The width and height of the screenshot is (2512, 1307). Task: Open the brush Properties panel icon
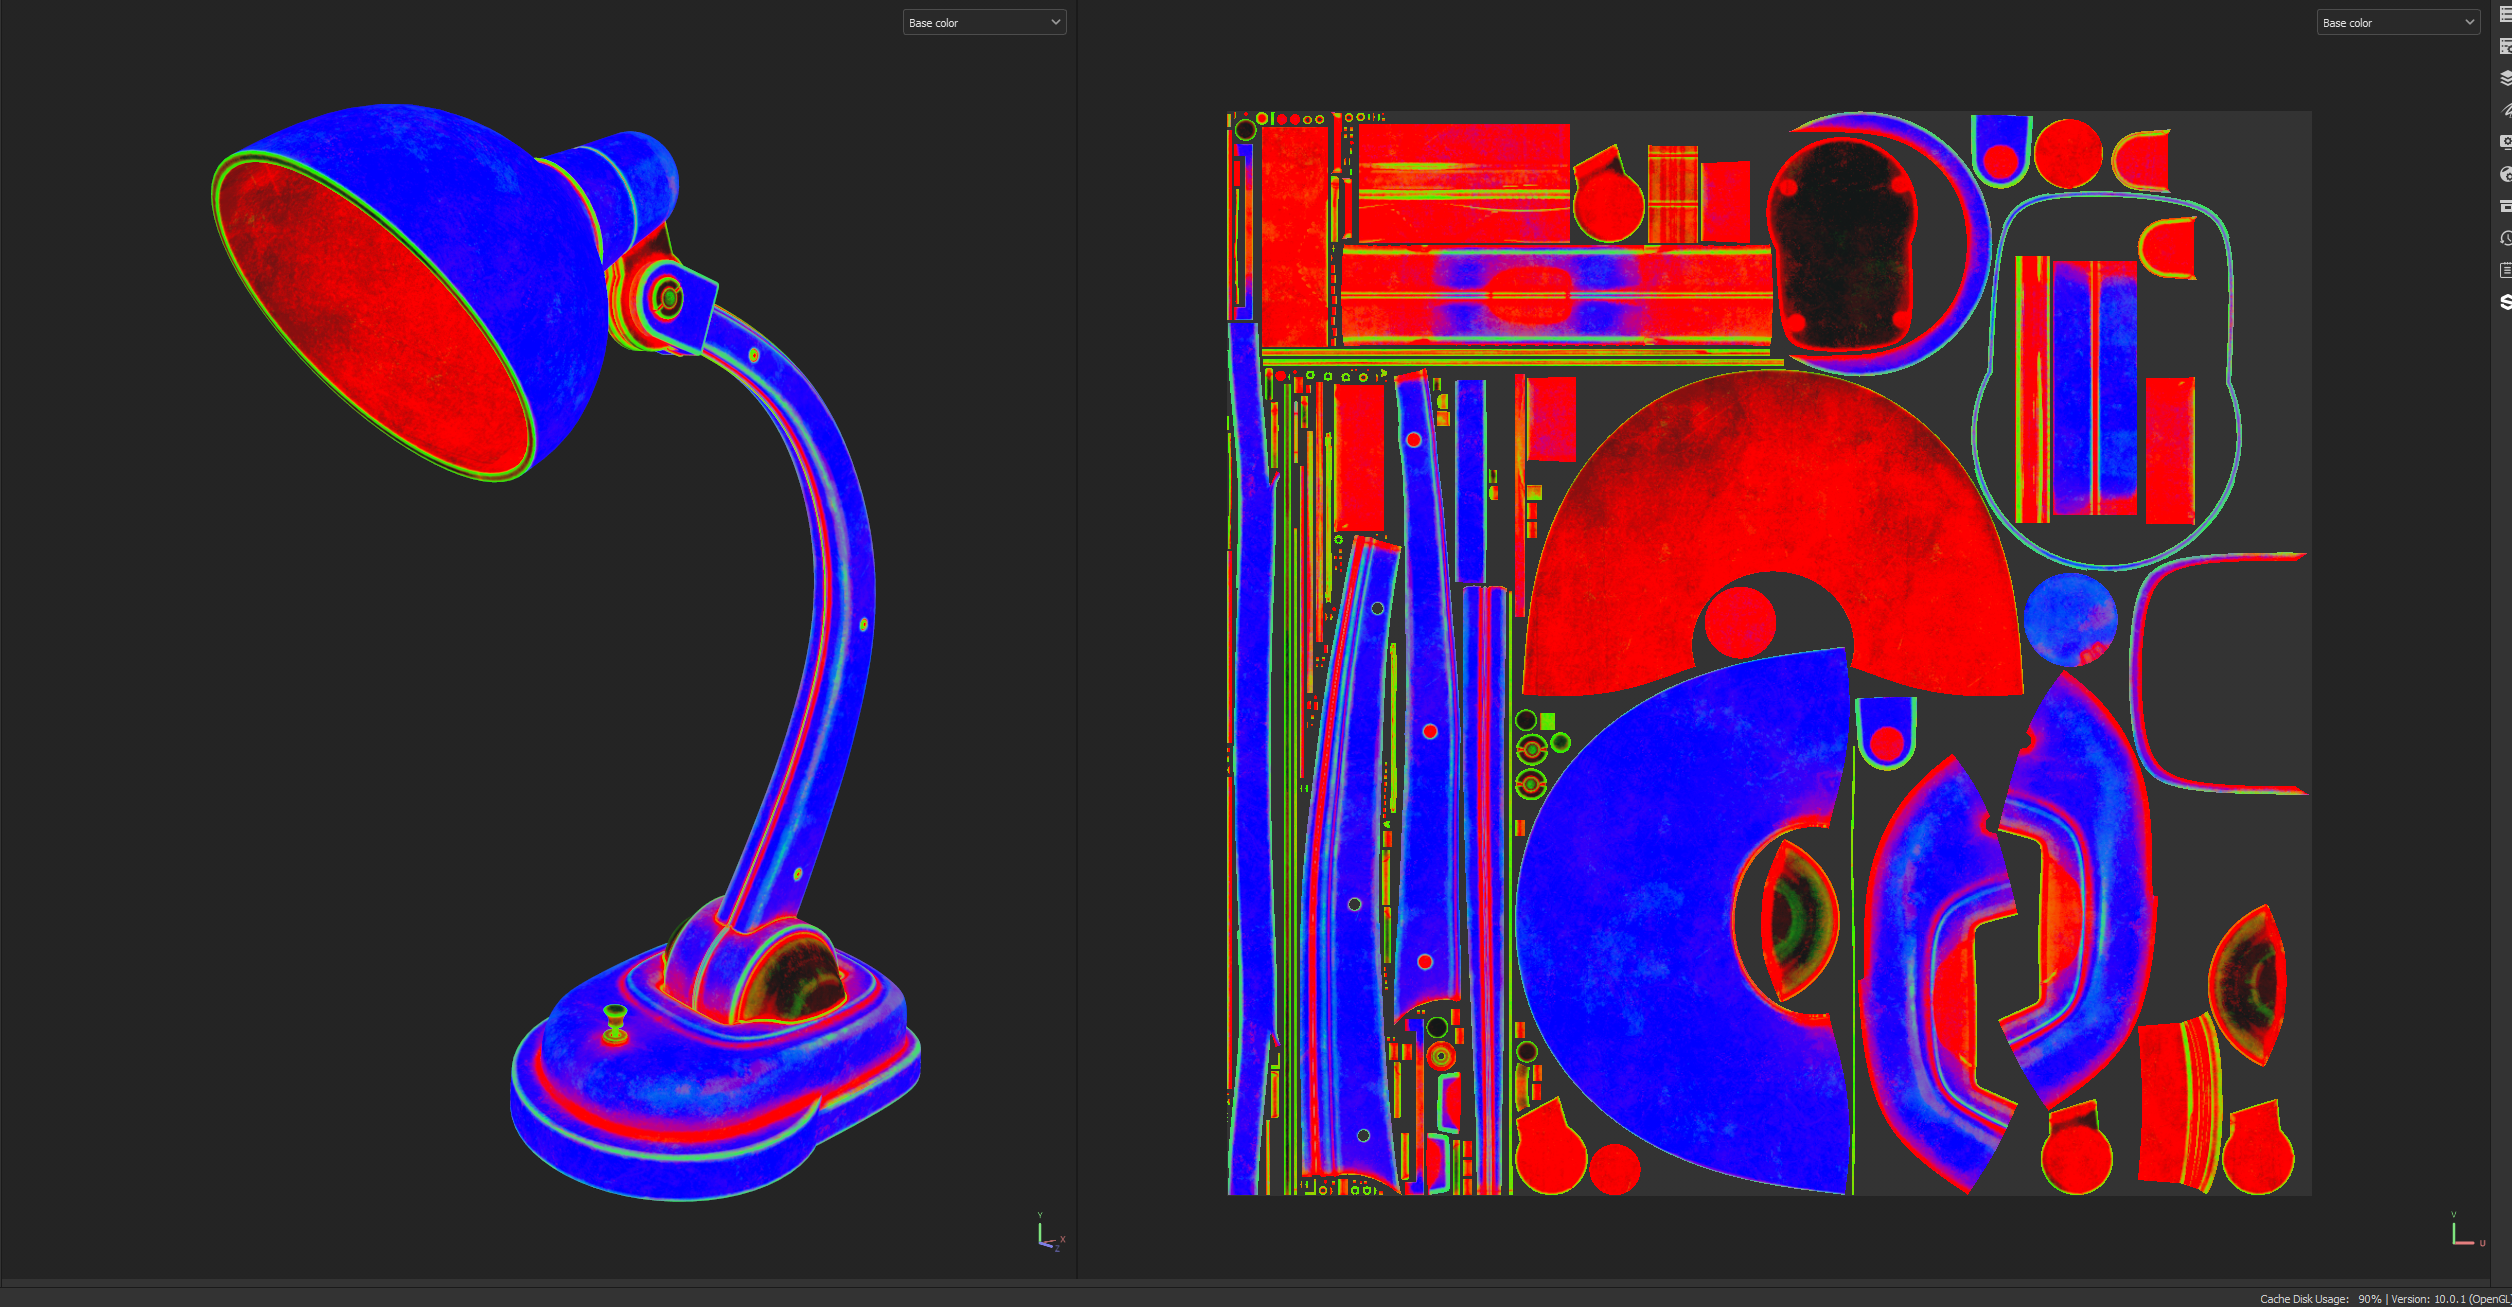(2505, 110)
